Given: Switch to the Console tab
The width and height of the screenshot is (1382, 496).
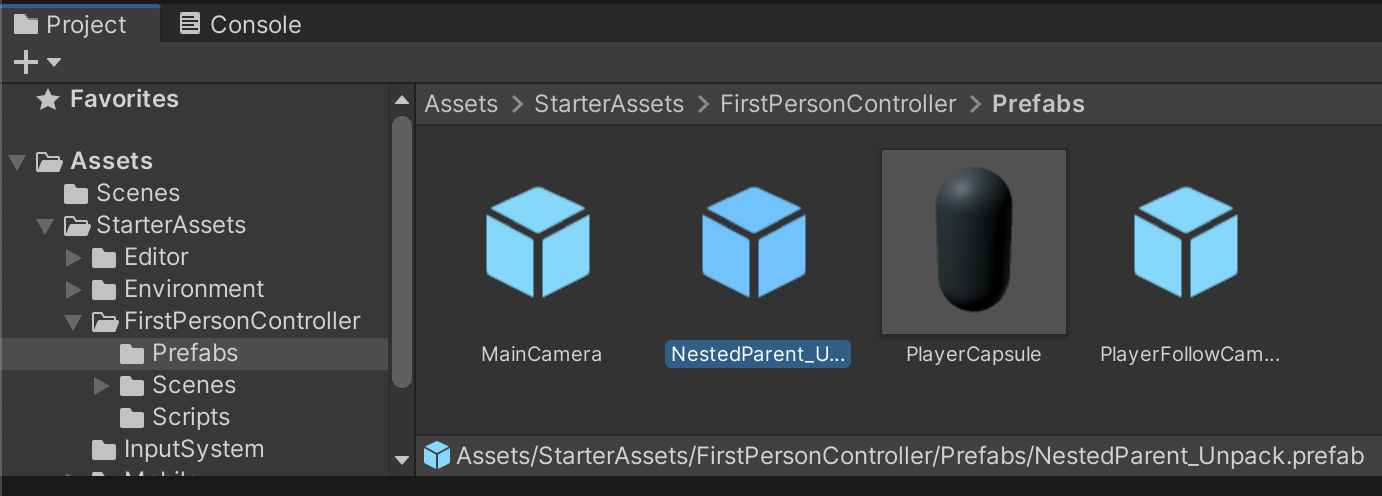Looking at the screenshot, I should (240, 24).
